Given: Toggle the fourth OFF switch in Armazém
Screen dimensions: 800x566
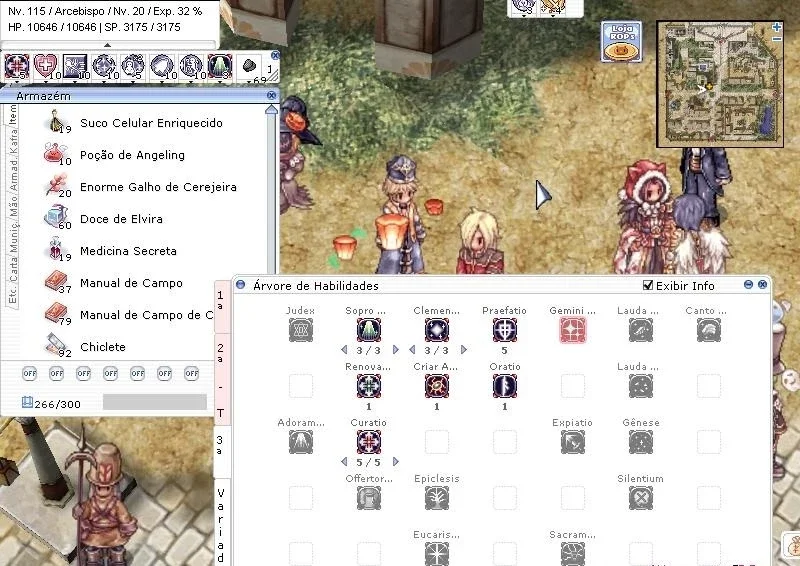Looking at the screenshot, I should tap(111, 374).
